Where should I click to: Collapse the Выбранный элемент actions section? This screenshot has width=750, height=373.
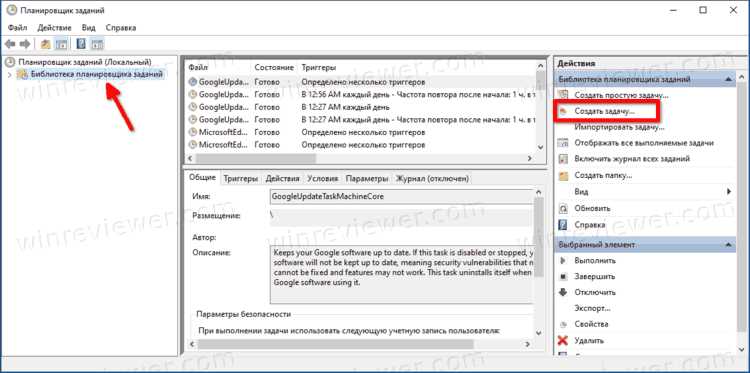pos(728,244)
